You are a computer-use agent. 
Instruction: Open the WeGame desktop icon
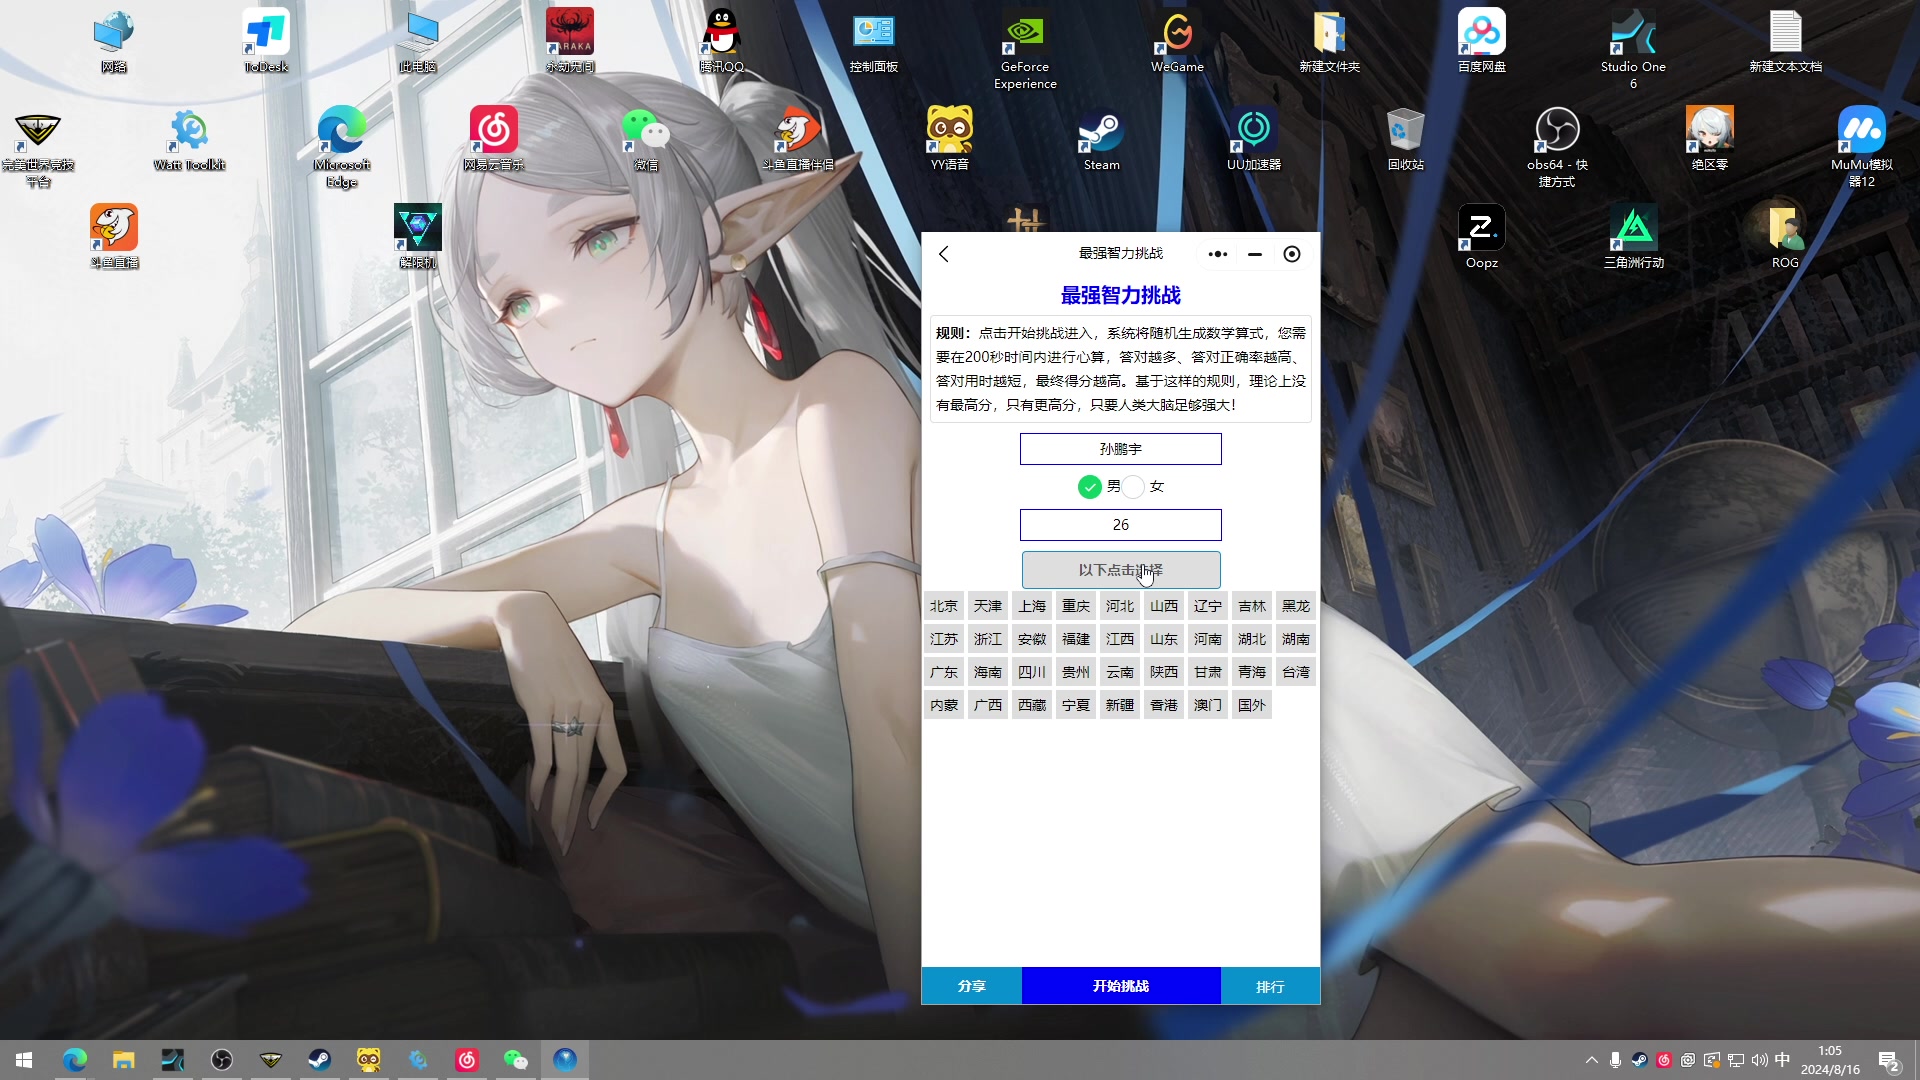click(1177, 40)
